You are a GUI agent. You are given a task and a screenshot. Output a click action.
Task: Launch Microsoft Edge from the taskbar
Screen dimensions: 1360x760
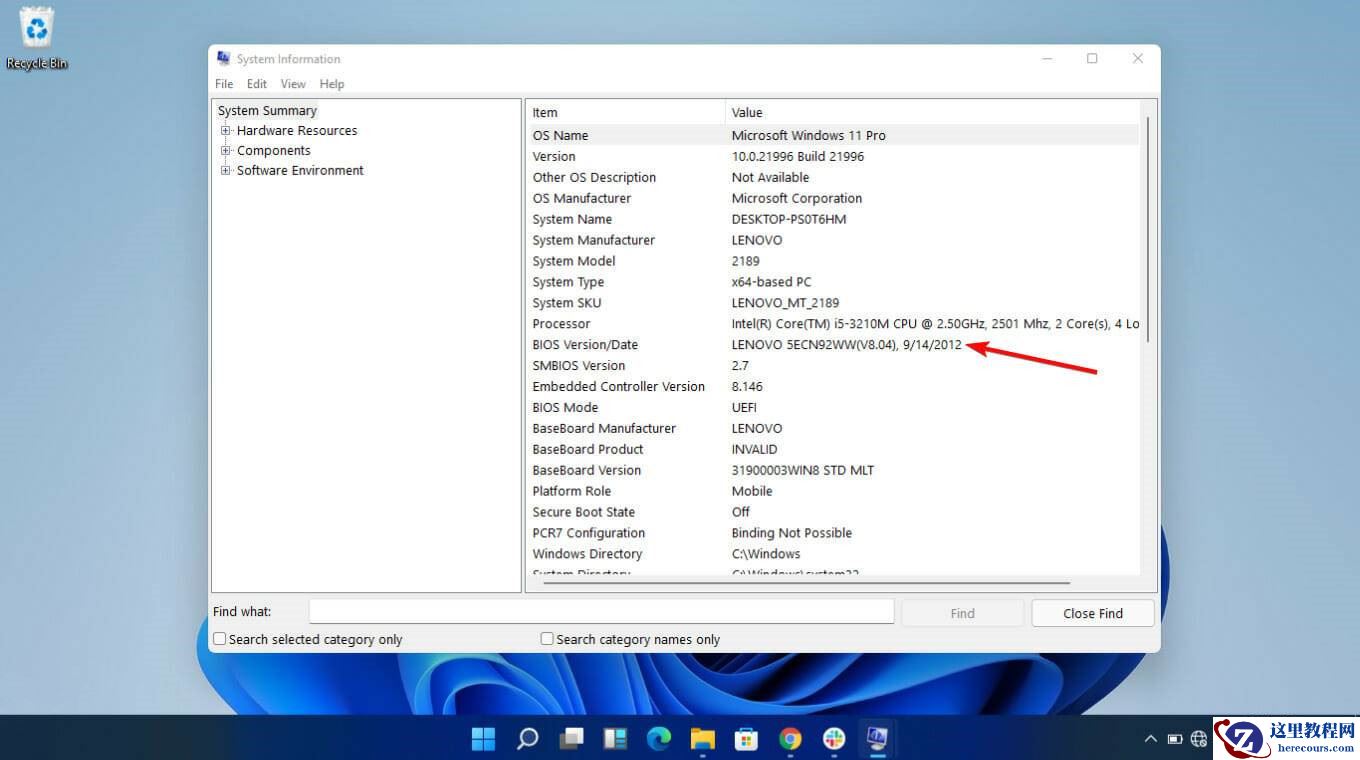(659, 738)
